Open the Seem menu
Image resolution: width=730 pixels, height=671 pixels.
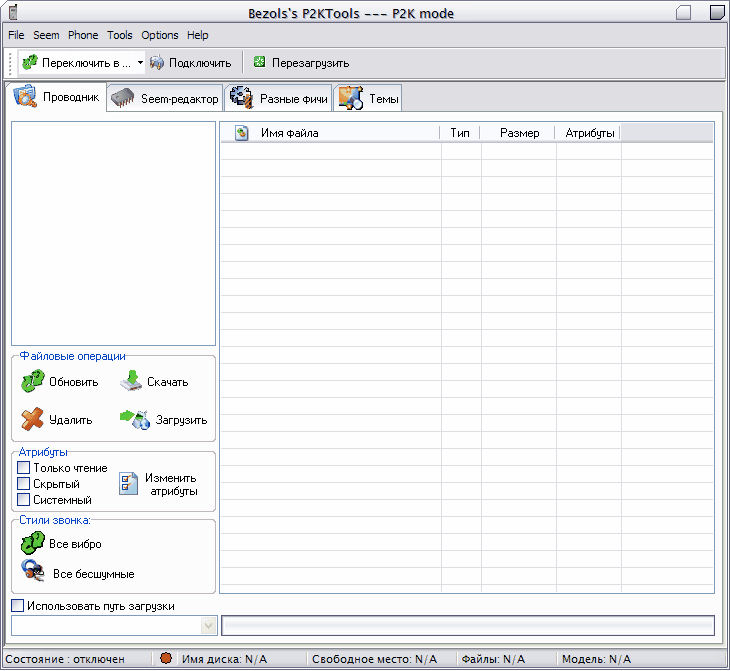[x=46, y=35]
